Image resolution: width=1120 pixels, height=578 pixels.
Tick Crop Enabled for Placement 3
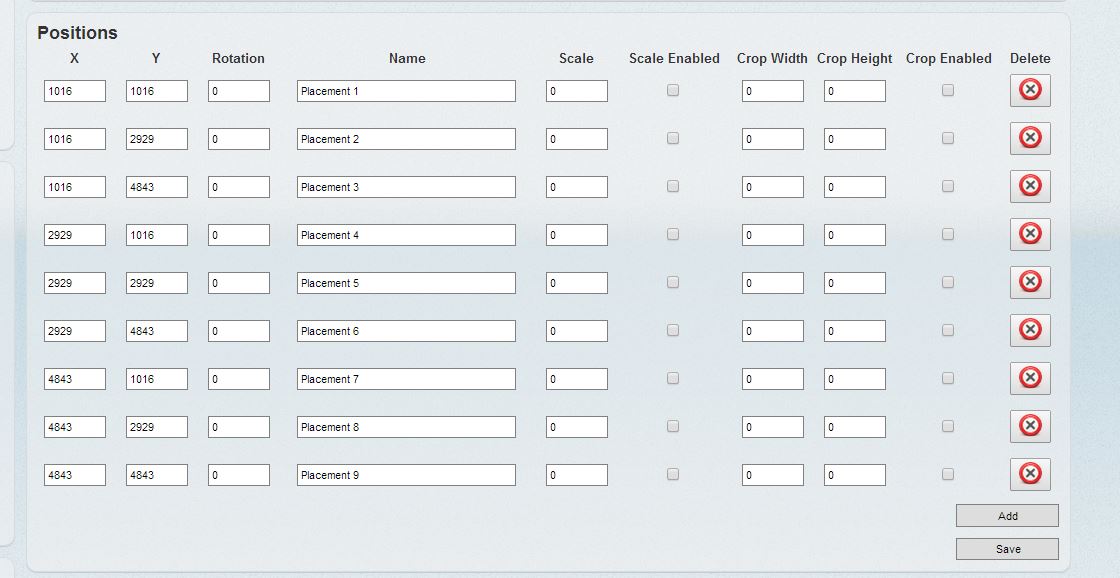[x=948, y=186]
